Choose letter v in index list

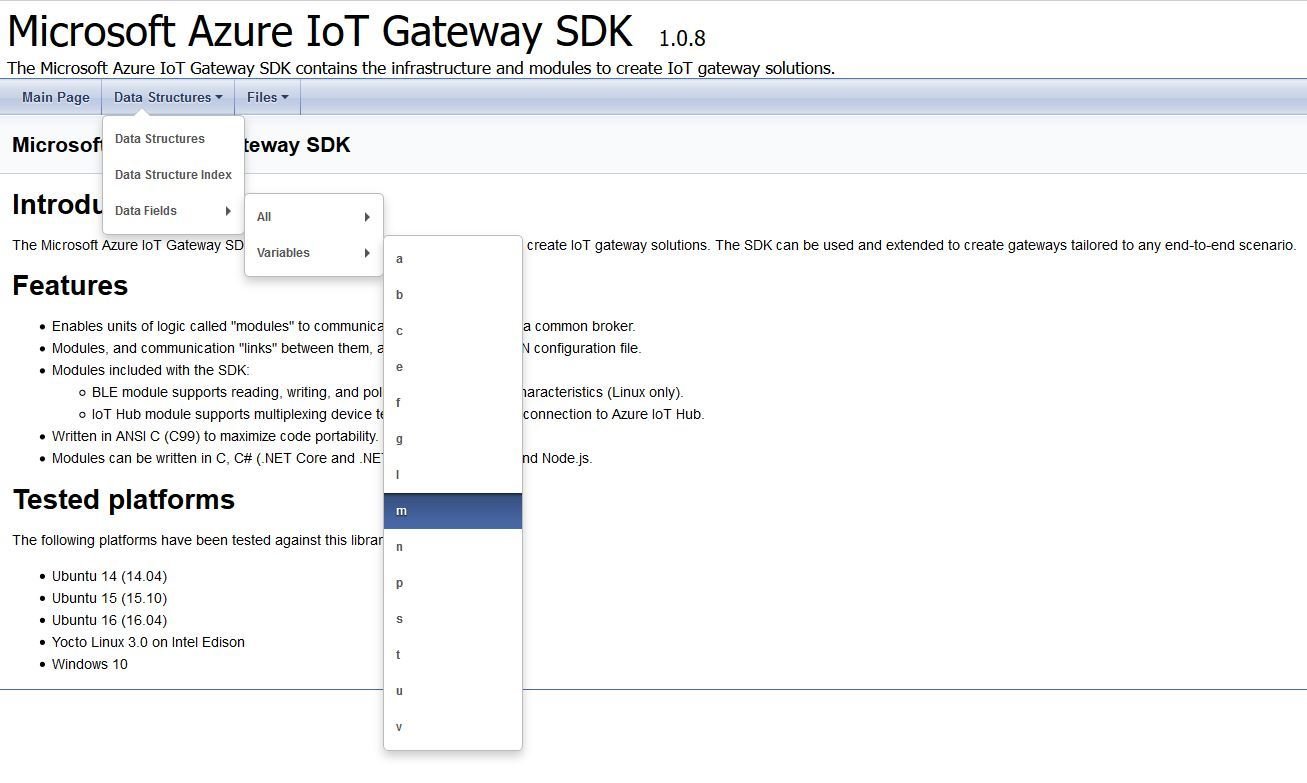(x=453, y=727)
